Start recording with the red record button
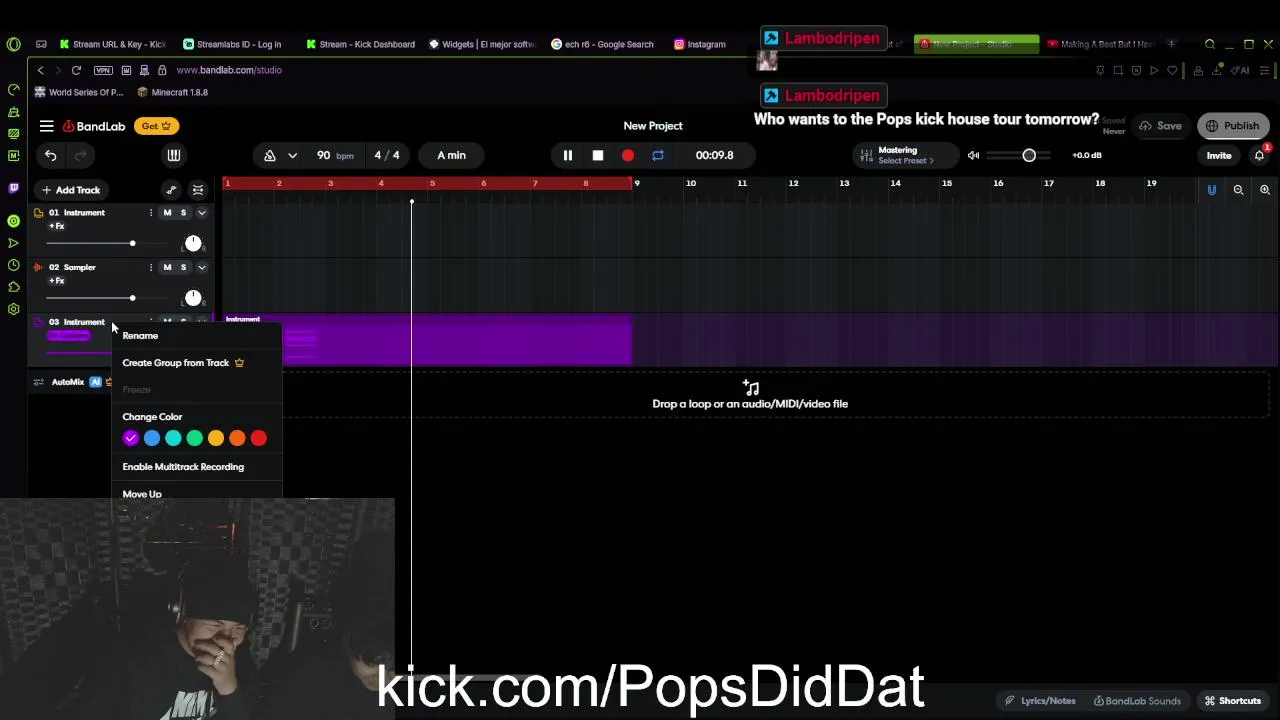This screenshot has height=720, width=1280. (627, 155)
